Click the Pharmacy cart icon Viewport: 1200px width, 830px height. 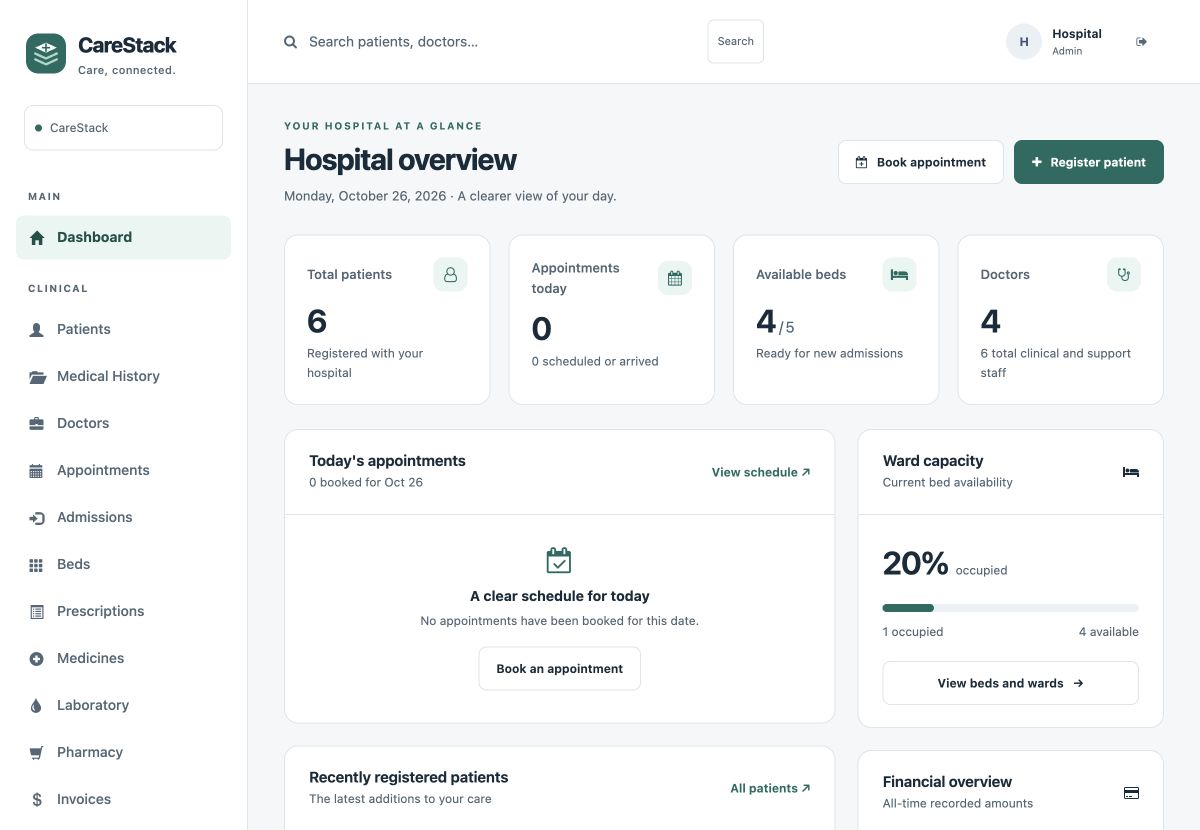37,753
